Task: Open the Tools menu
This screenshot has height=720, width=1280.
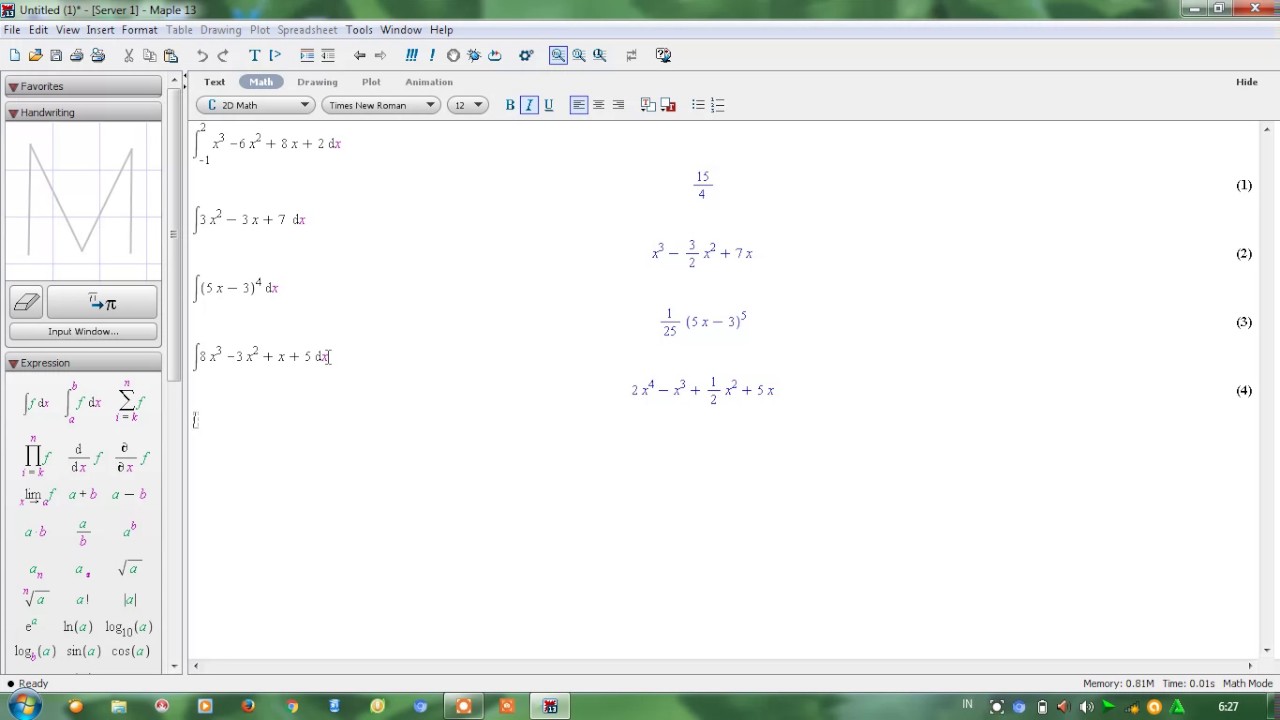Action: tap(358, 30)
